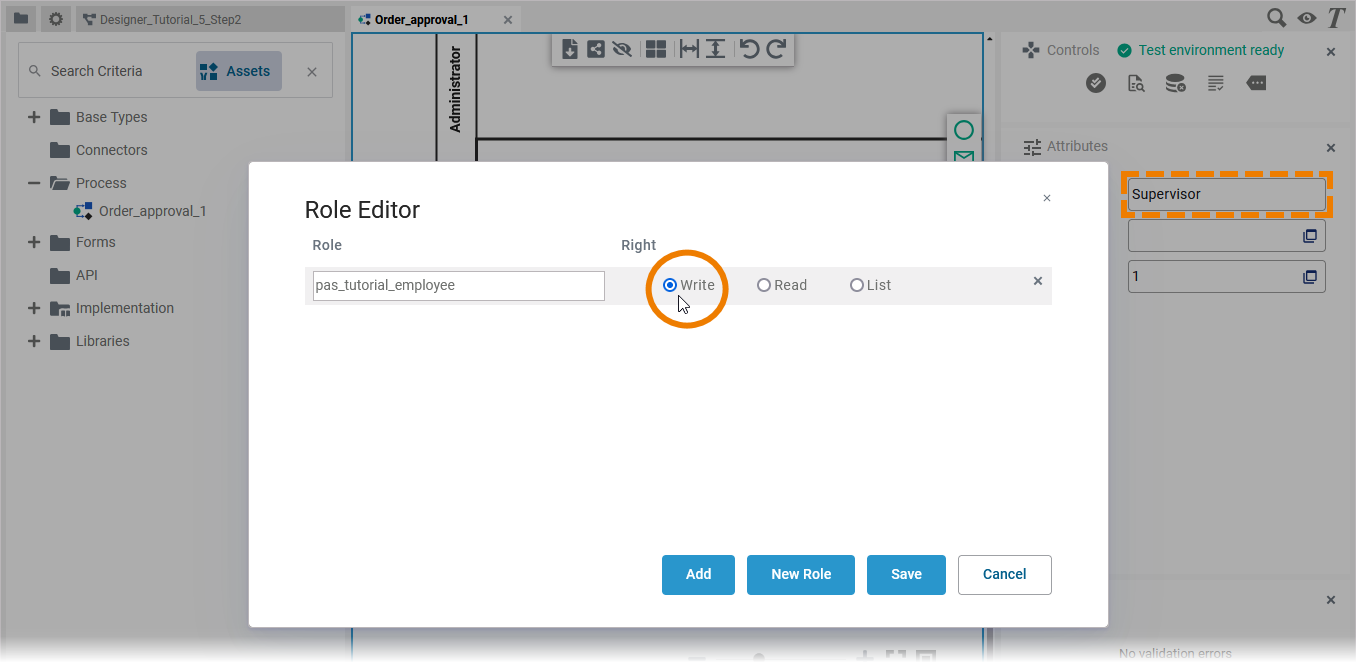
Task: Expand the Implementation folder
Action: tap(34, 308)
